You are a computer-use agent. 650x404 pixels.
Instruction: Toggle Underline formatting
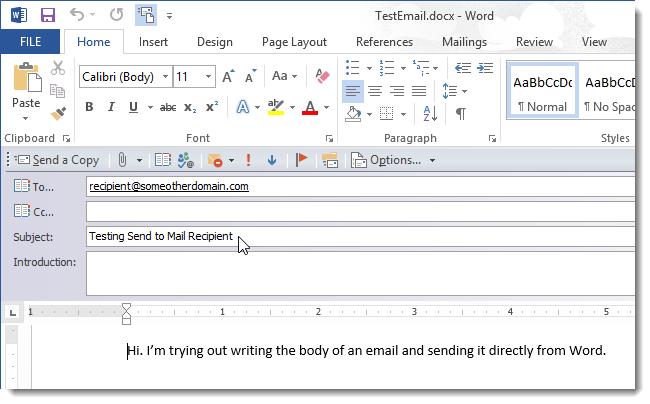coord(133,107)
